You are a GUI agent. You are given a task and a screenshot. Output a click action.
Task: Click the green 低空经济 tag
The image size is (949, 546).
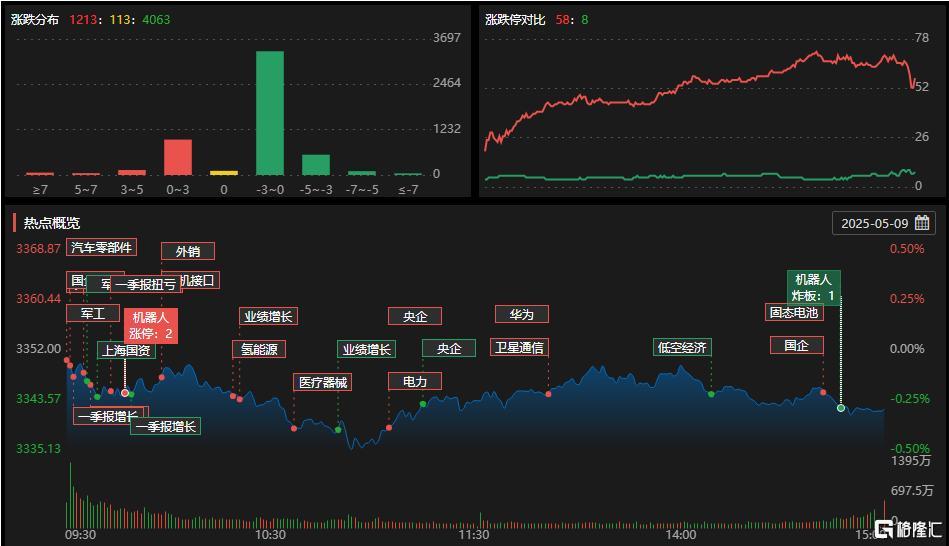(682, 347)
